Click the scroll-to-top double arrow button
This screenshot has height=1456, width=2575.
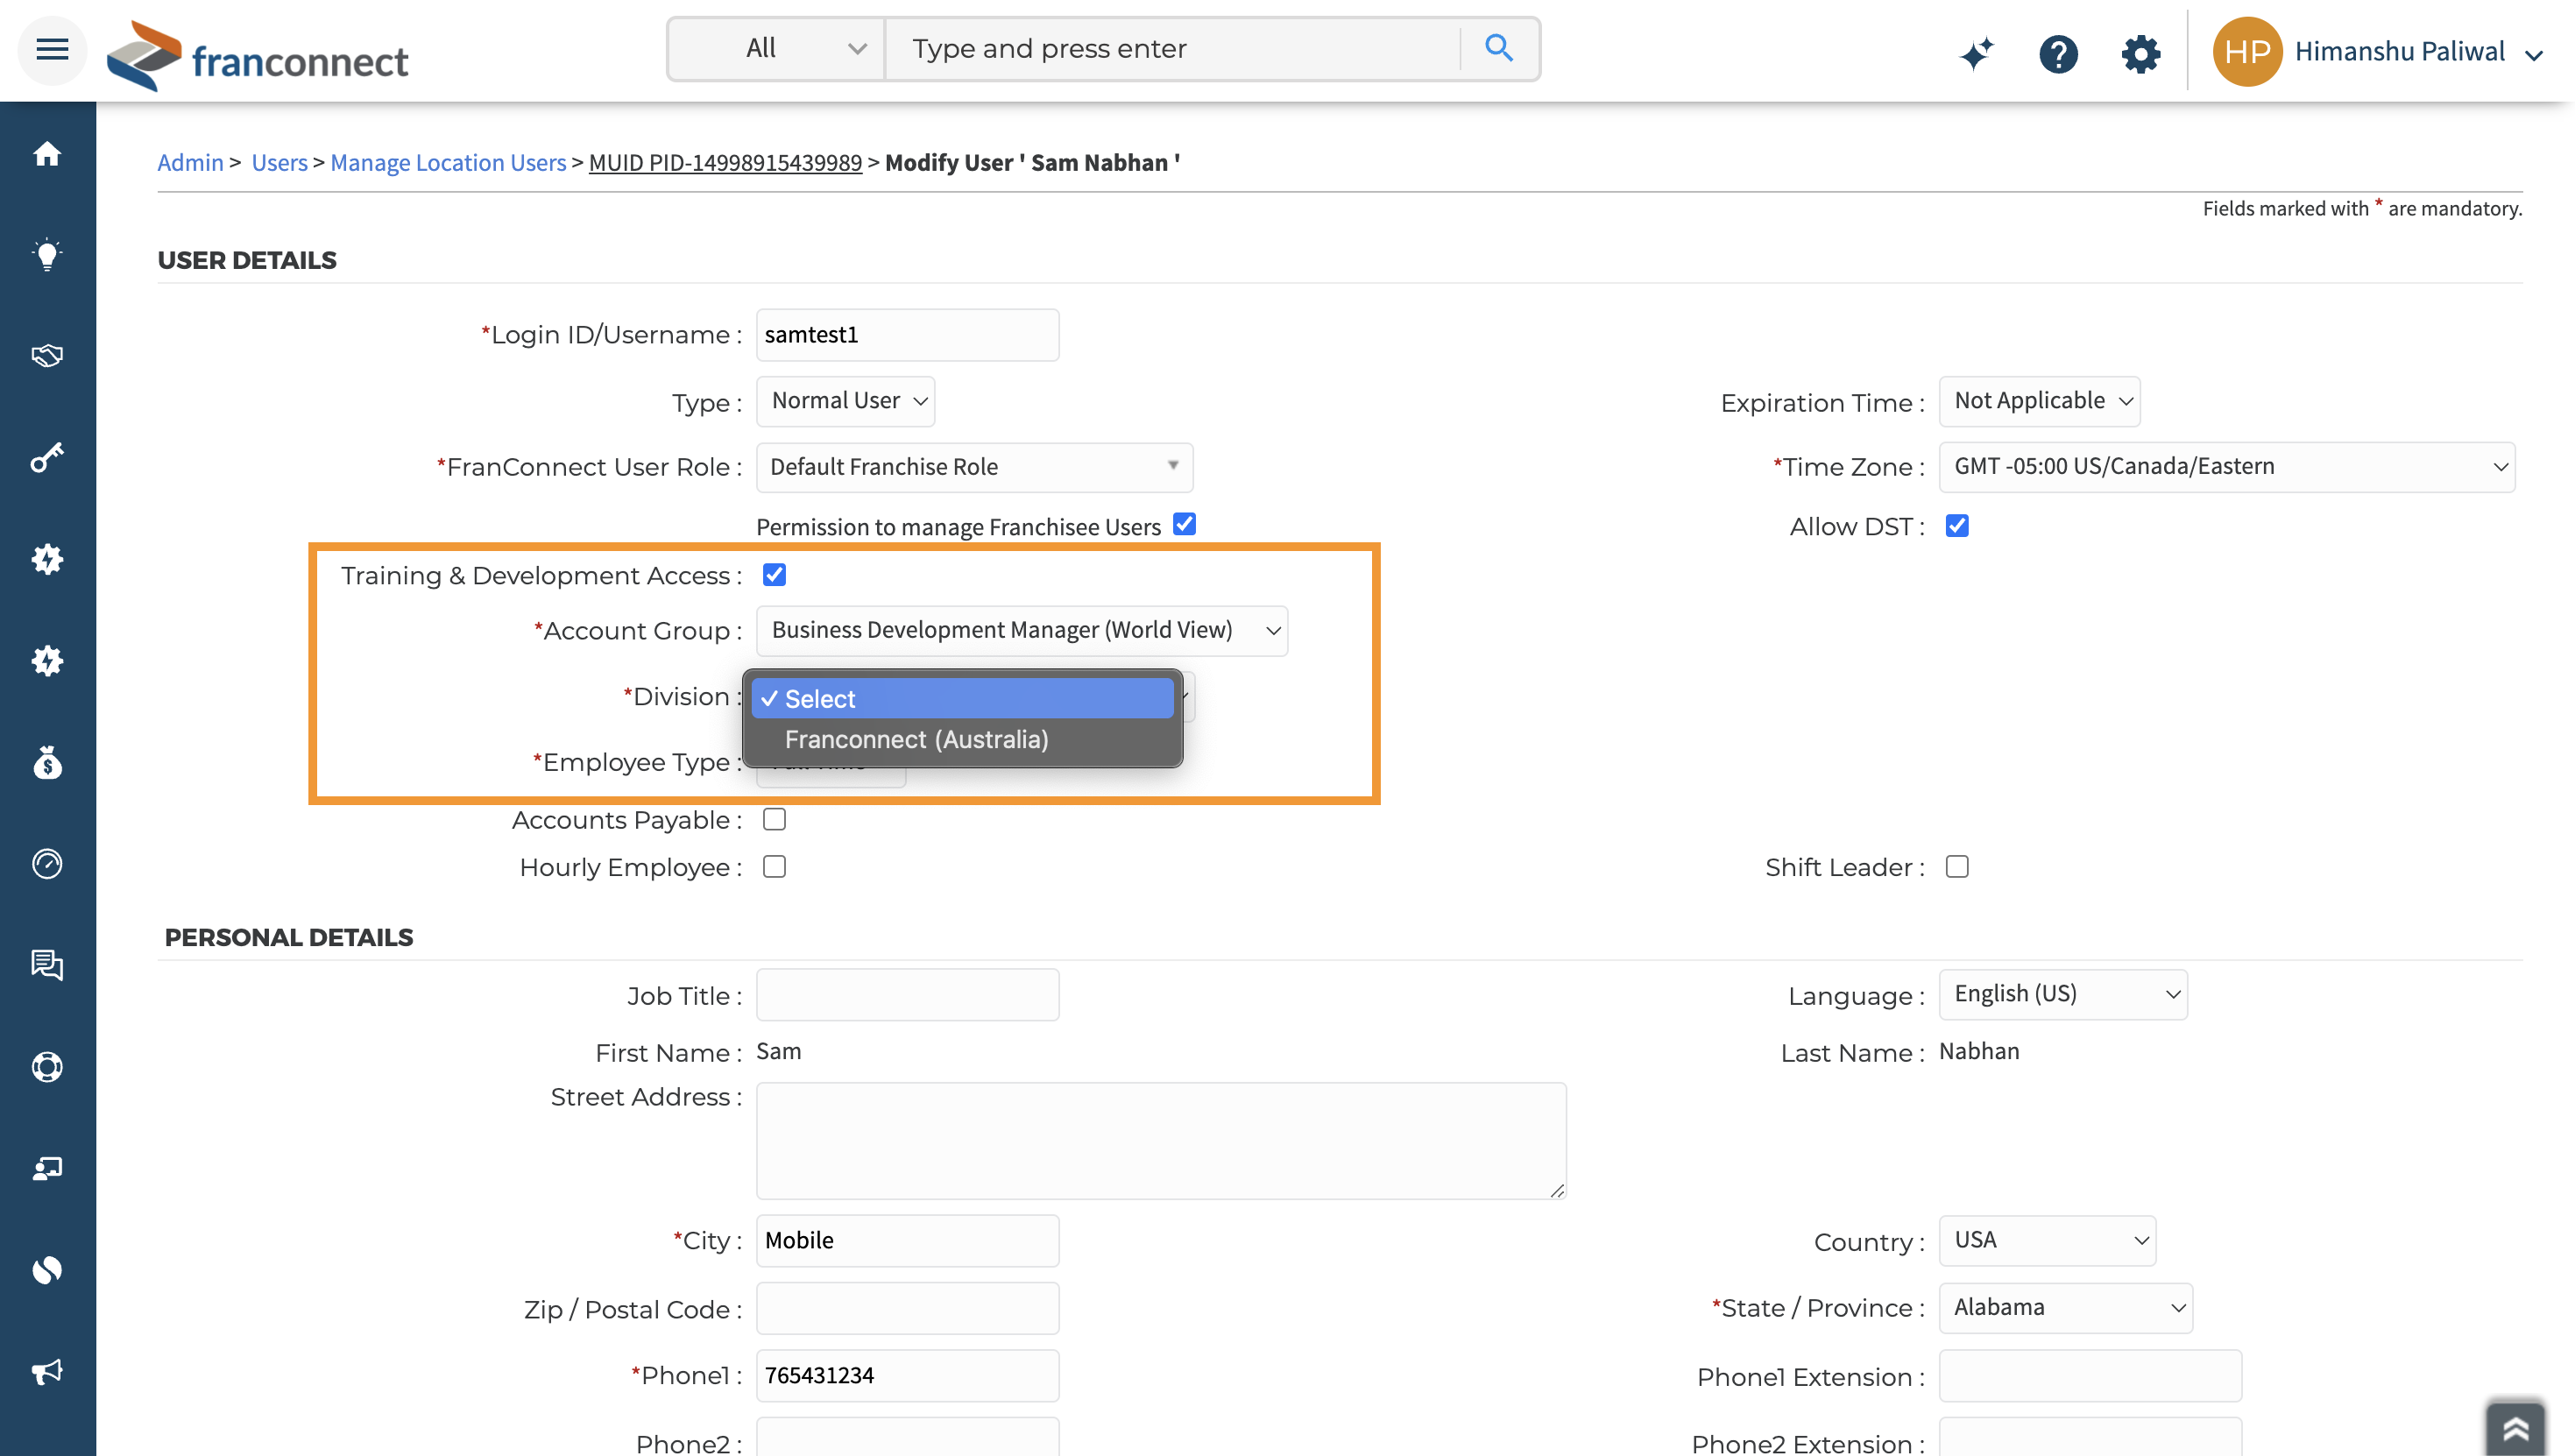point(2515,1428)
